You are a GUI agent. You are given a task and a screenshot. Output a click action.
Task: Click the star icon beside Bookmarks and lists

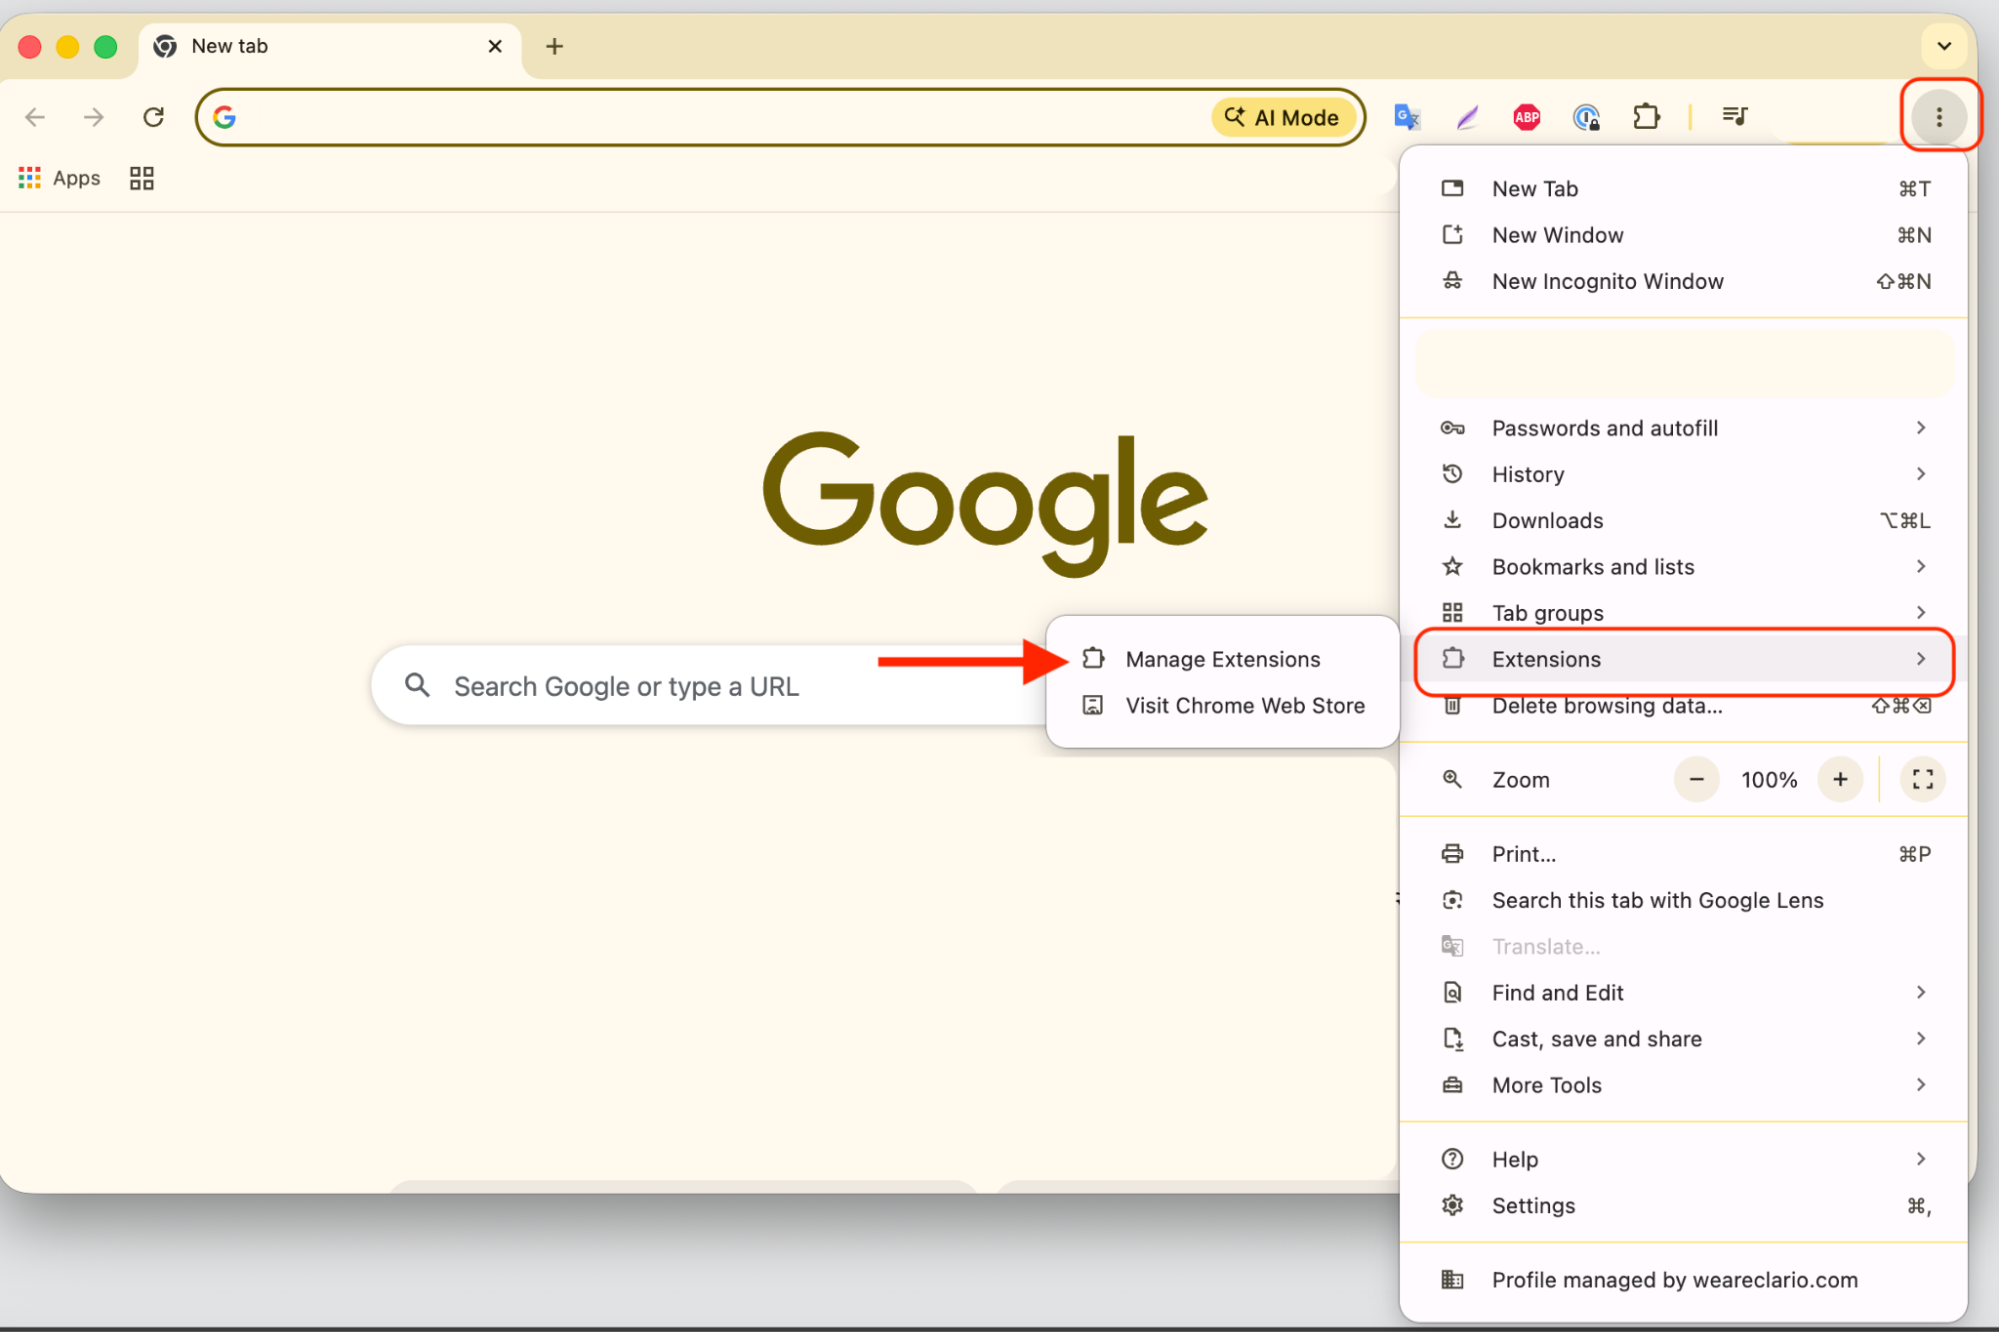(x=1452, y=566)
